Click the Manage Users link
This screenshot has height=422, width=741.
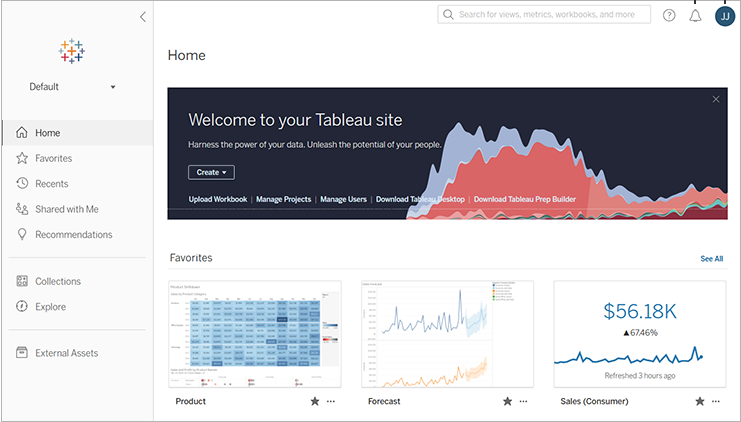pyautogui.click(x=344, y=199)
